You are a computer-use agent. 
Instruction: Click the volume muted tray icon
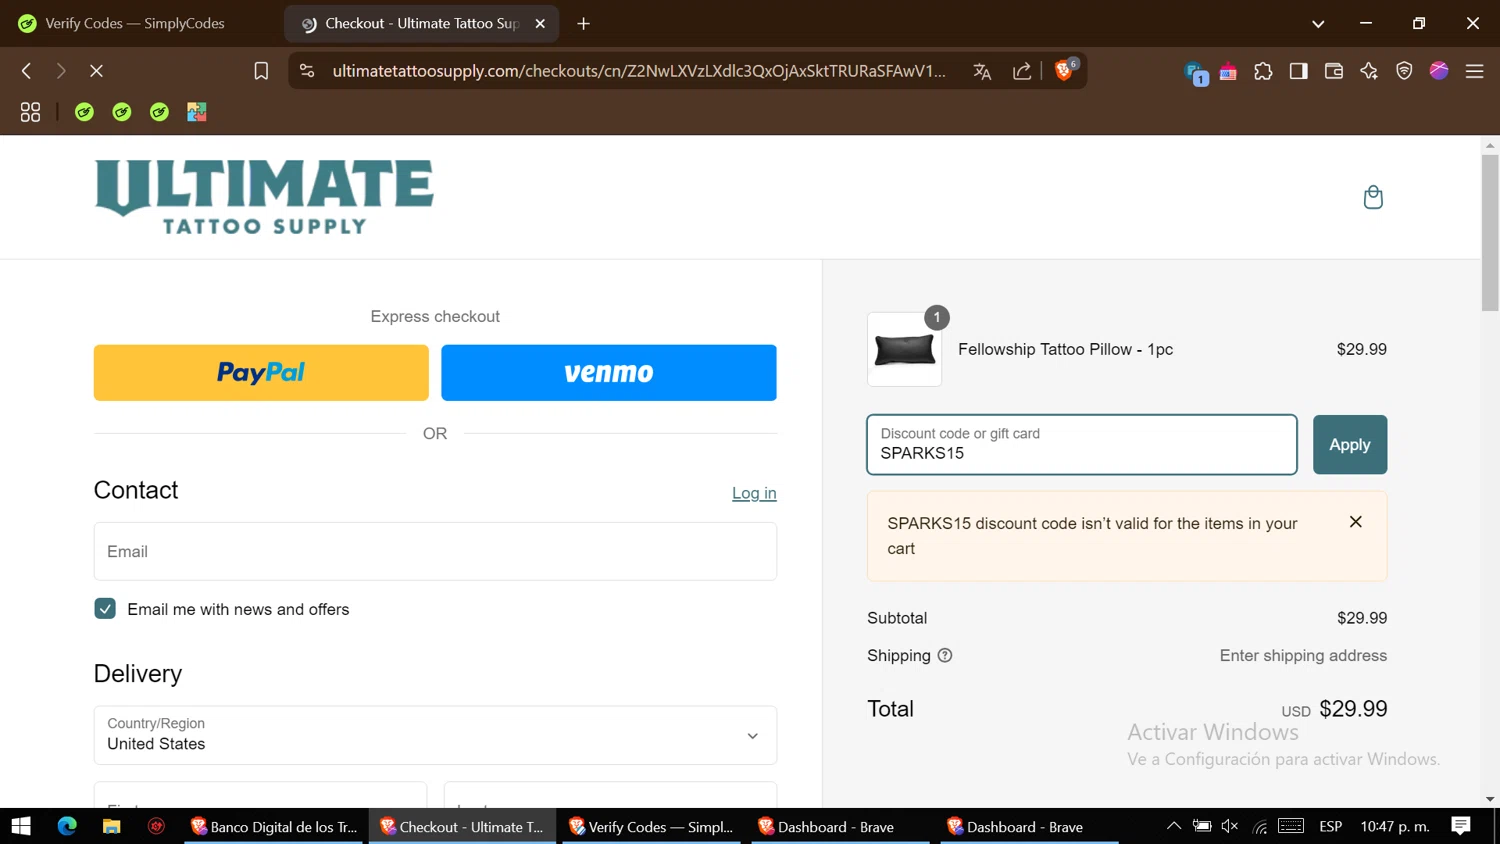(1230, 826)
